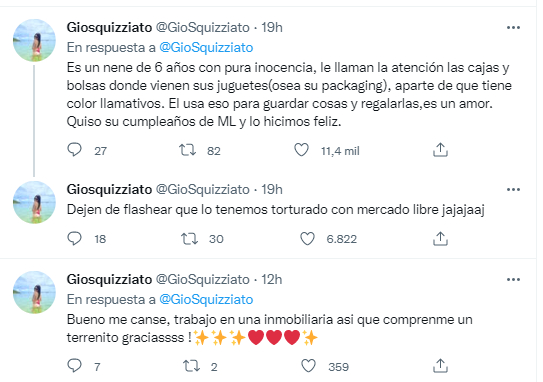Open more options on the 12h tweet
The height and width of the screenshot is (382, 543).
(513, 279)
